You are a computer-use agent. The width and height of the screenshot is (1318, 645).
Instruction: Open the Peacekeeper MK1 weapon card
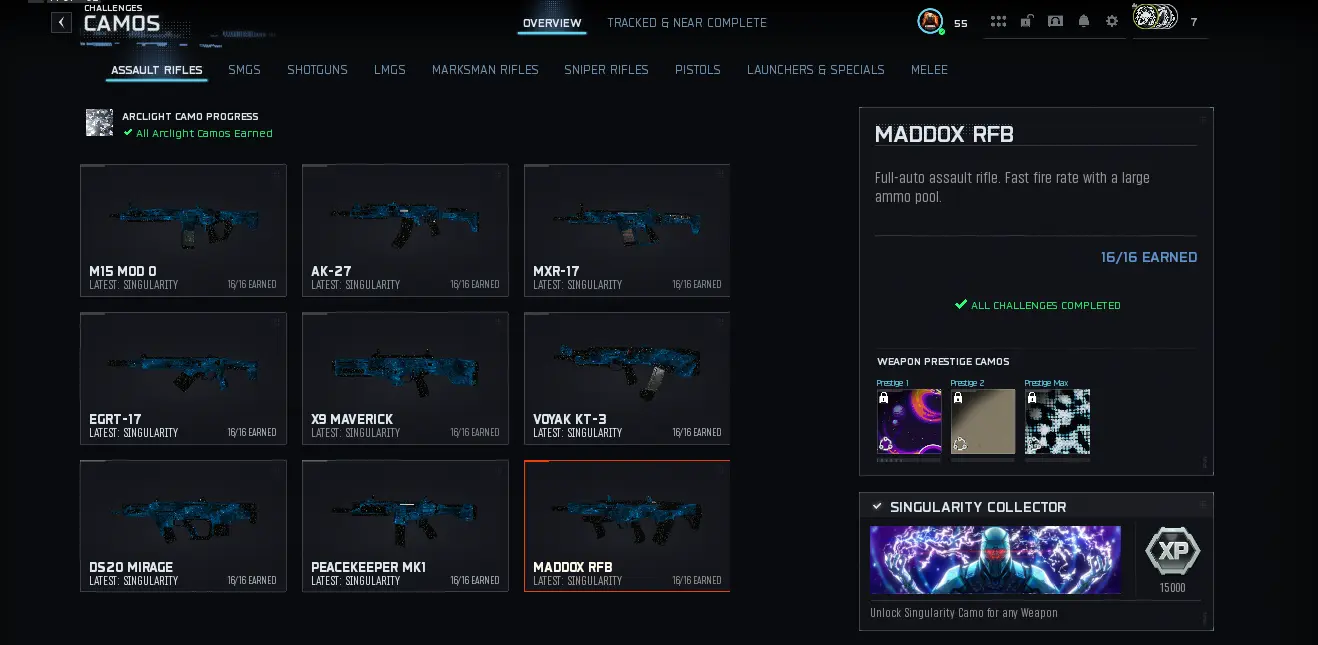pos(405,526)
